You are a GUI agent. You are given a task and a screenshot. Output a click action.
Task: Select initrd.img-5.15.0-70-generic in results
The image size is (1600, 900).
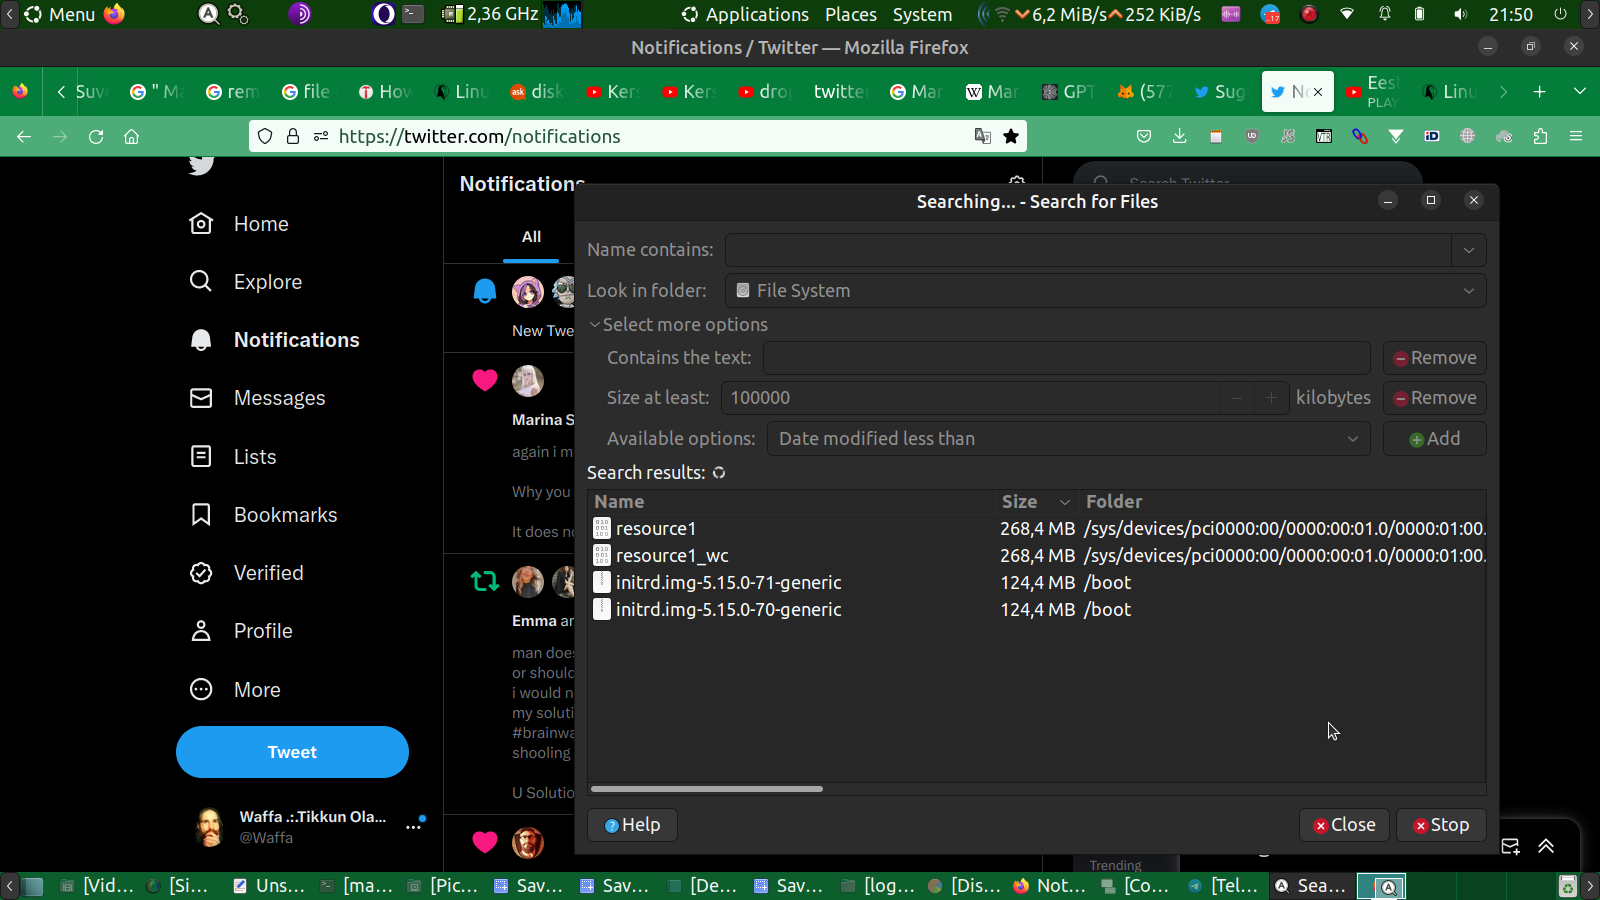[x=1037, y=610]
